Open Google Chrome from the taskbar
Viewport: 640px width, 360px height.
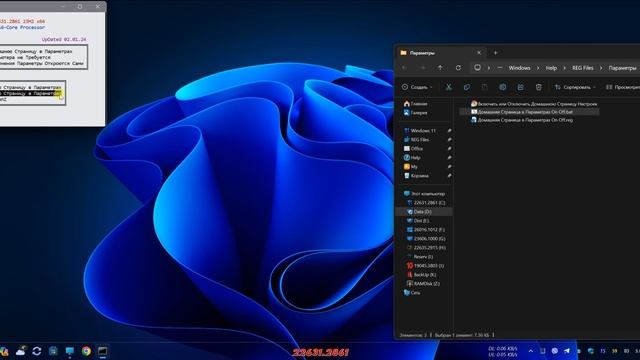click(86, 351)
